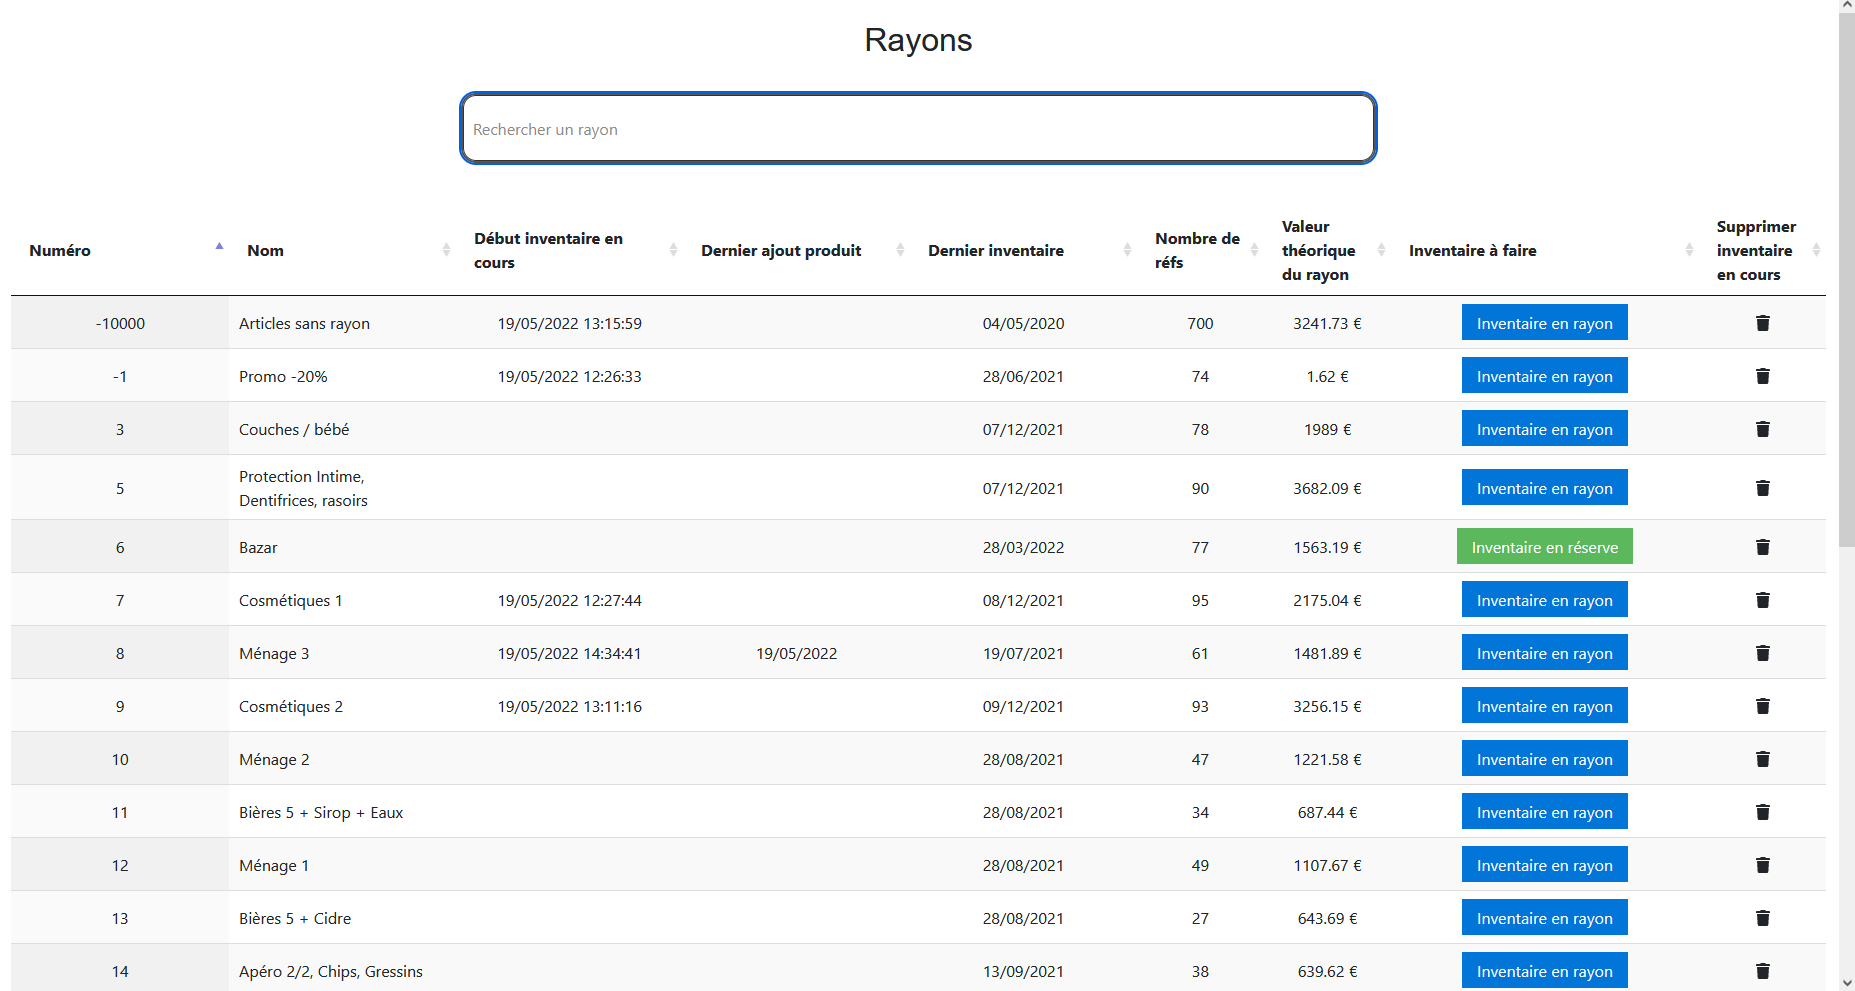
Task: Click Inventaire en rayon for Protection Intime
Action: [x=1544, y=487]
